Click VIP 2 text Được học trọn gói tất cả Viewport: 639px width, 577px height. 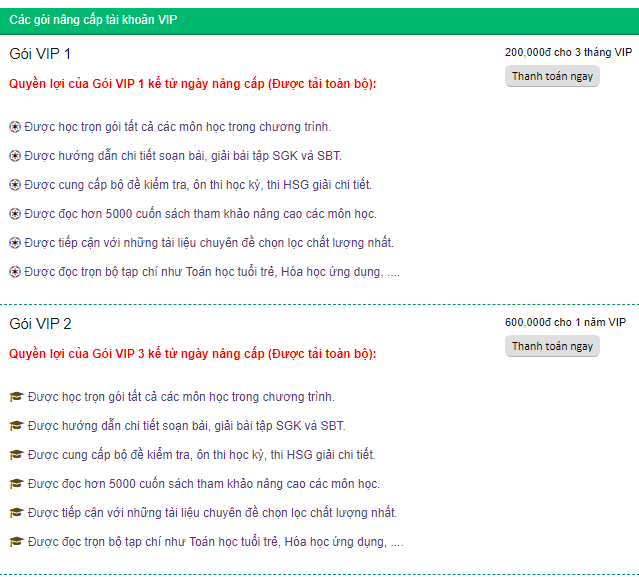coord(181,397)
